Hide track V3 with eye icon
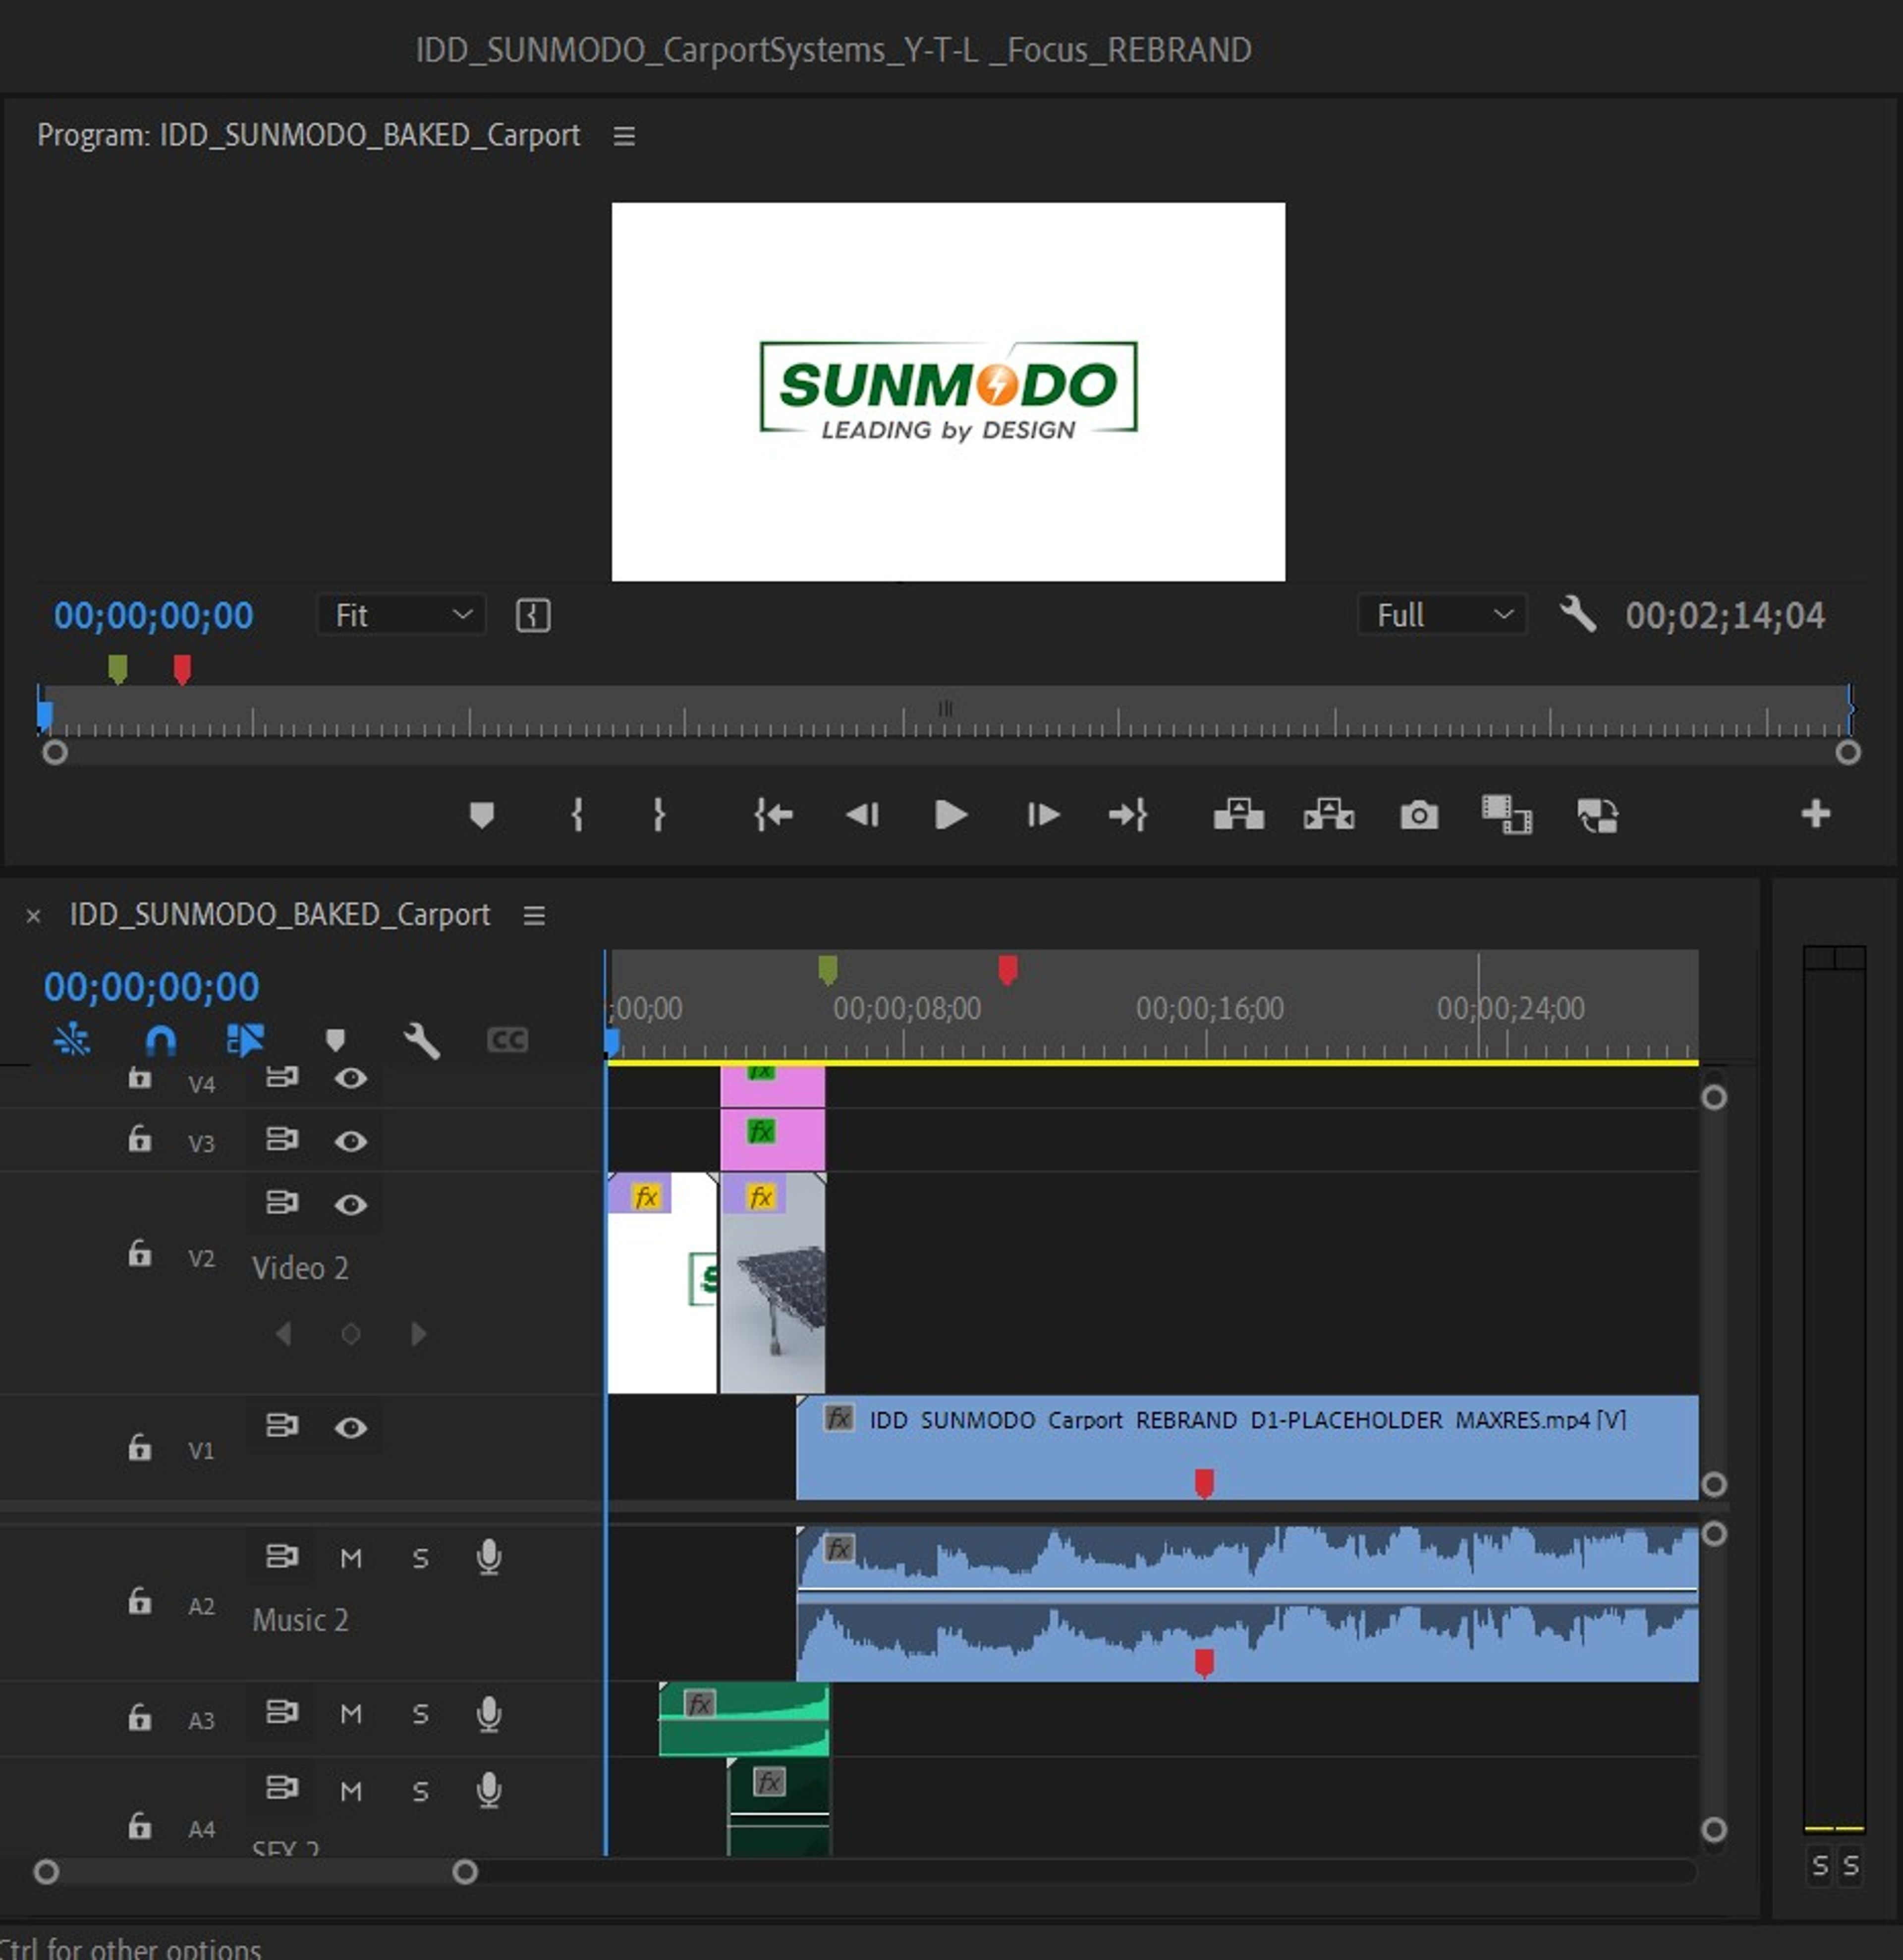Viewport: 1903px width, 1960px height. tap(350, 1141)
